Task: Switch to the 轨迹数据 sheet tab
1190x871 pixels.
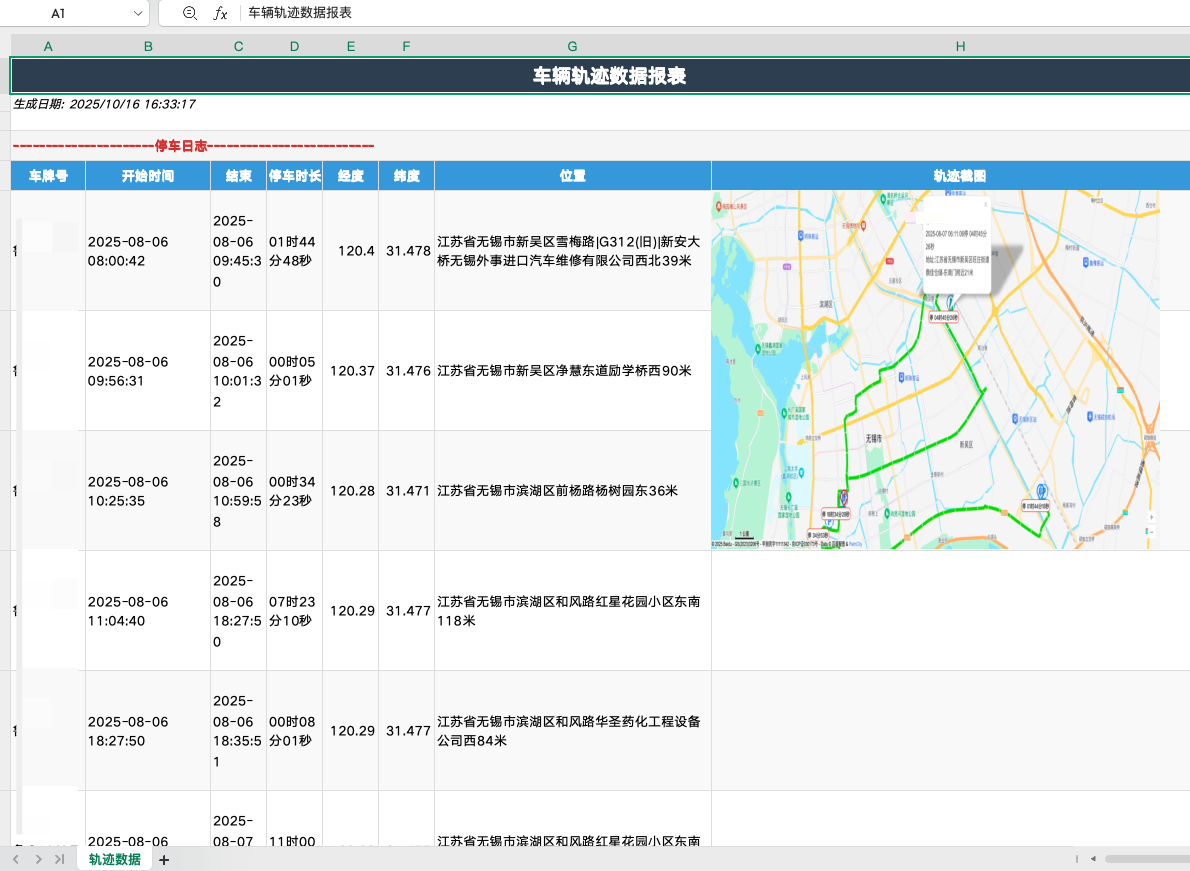Action: [x=115, y=860]
